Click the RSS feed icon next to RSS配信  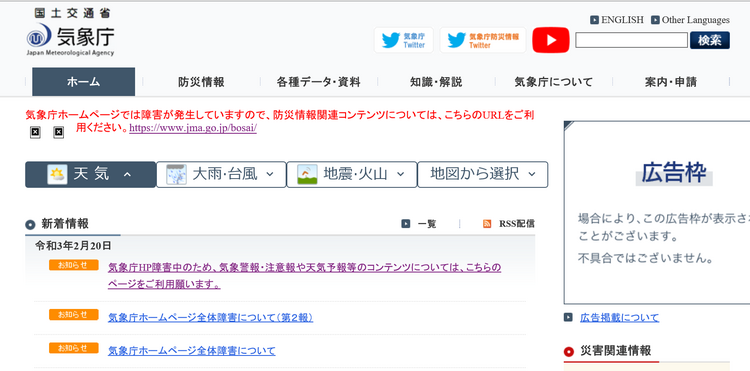tap(487, 224)
